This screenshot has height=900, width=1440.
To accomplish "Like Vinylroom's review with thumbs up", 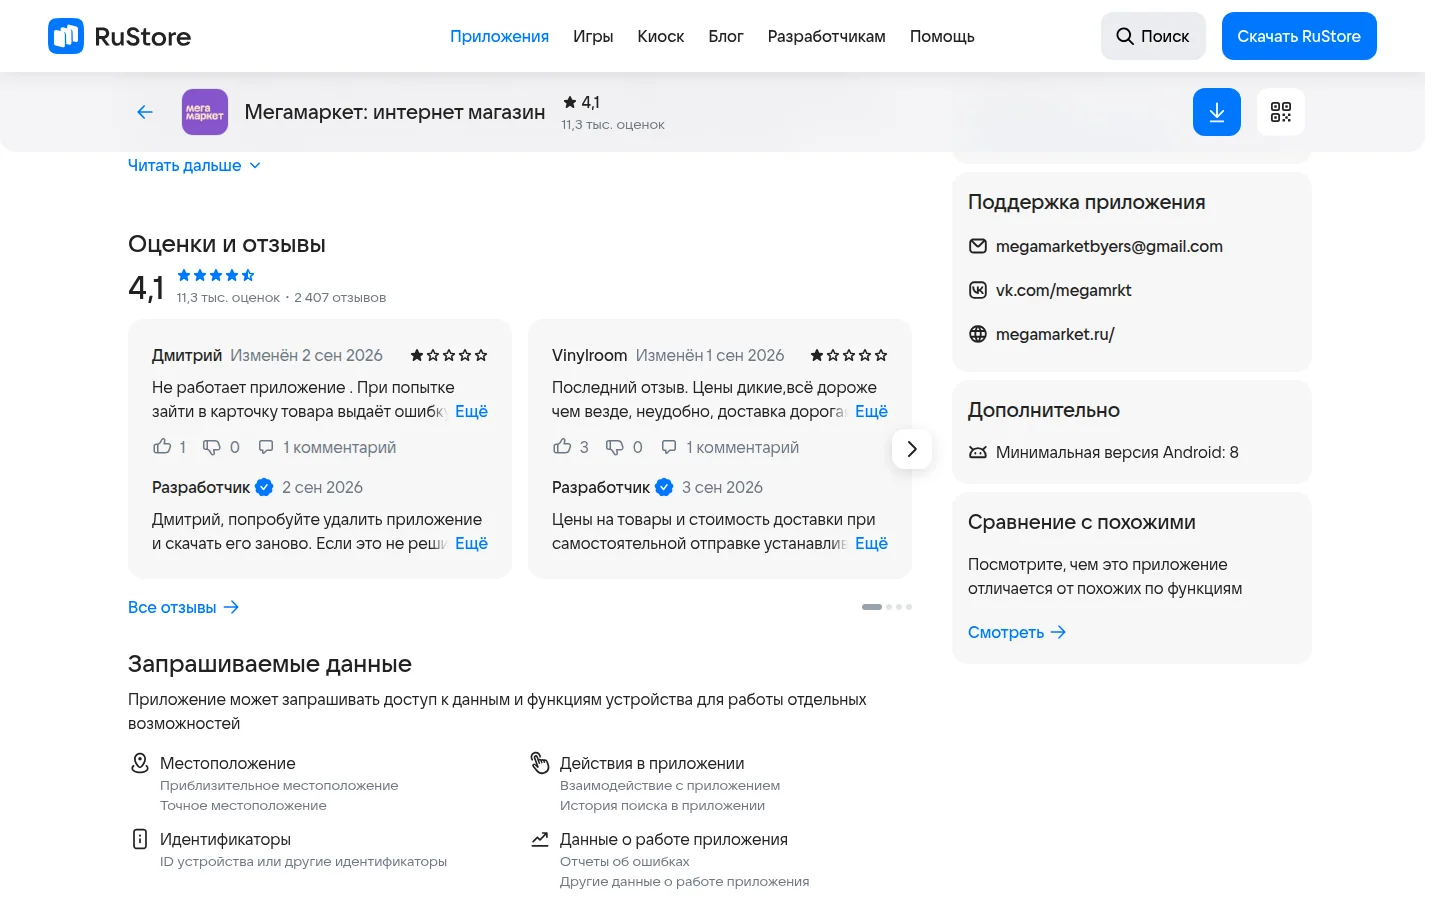I will click(x=562, y=447).
